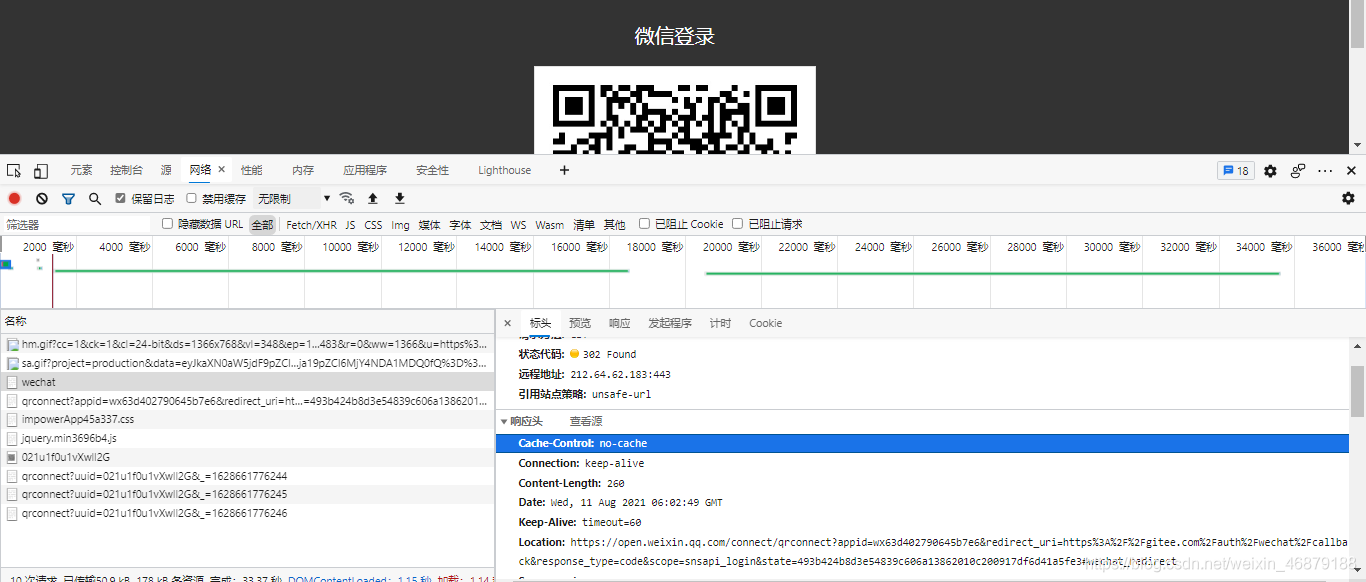Click the WeChat login QR code

[x=675, y=110]
